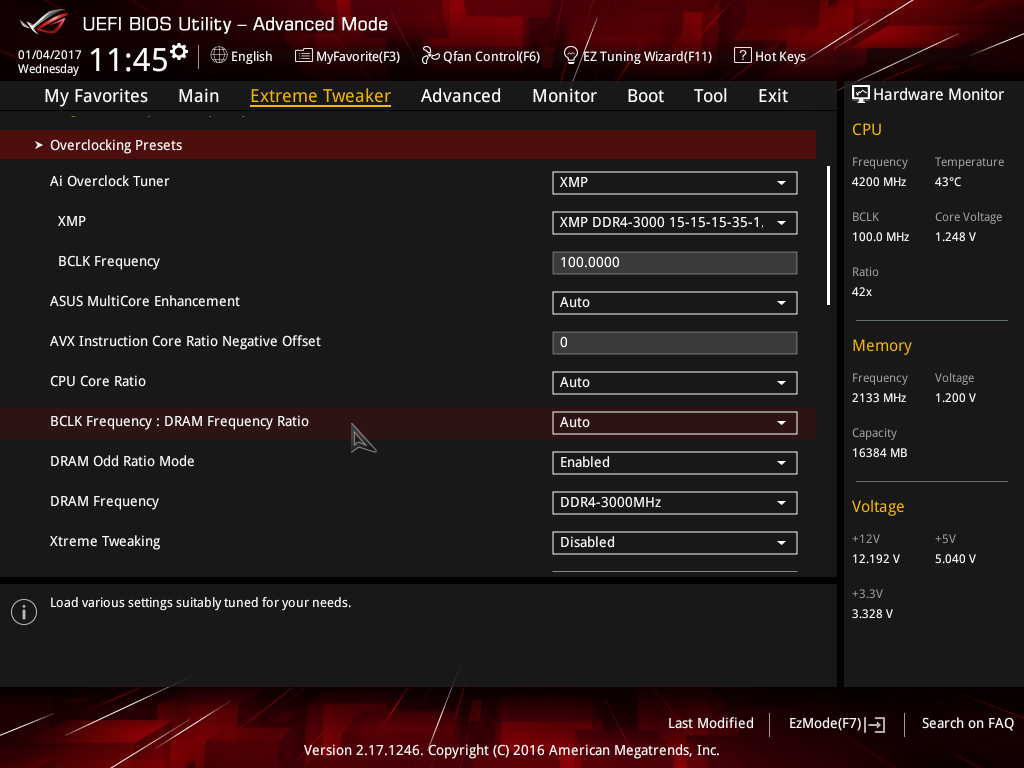Viewport: 1024px width, 768px height.
Task: Launch EZ Tuning Wizard(F11)
Action: 637,56
